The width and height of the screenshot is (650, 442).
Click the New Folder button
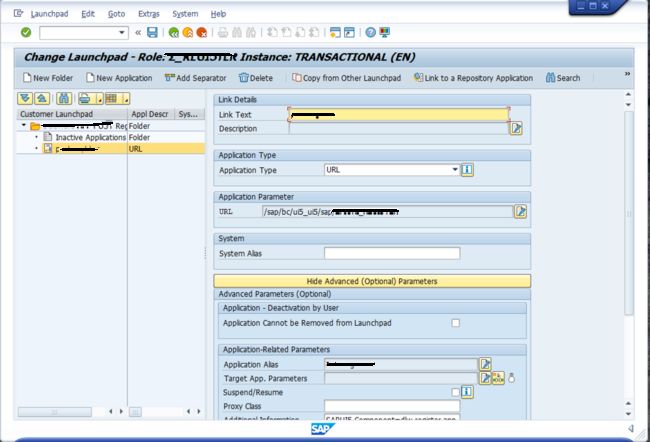click(x=48, y=78)
